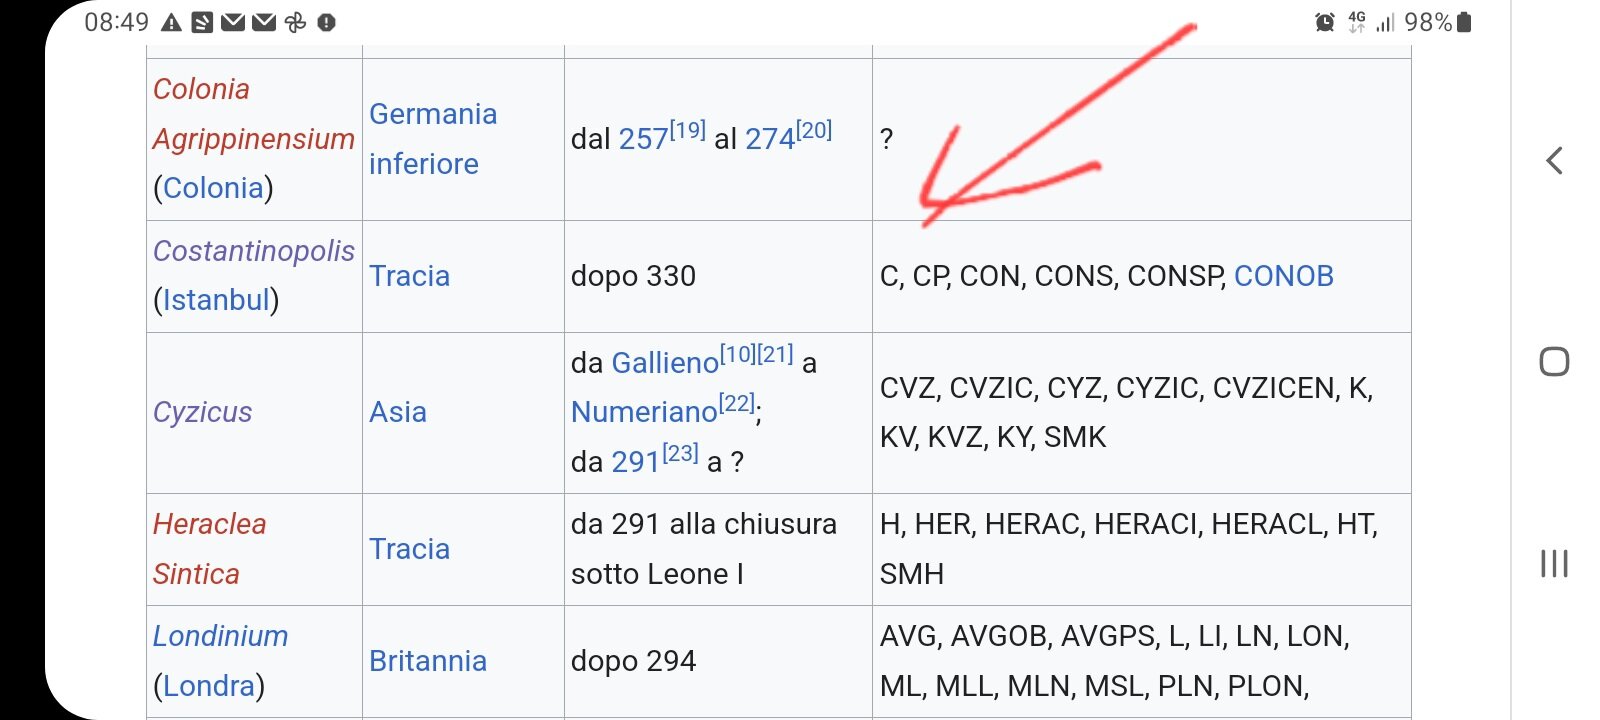1600x720 pixels.
Task: Open the Numeriano link
Action: click(x=644, y=412)
